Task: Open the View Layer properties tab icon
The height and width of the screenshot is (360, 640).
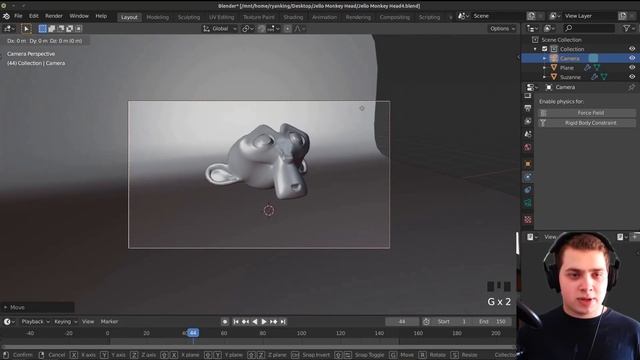Action: pos(528,121)
